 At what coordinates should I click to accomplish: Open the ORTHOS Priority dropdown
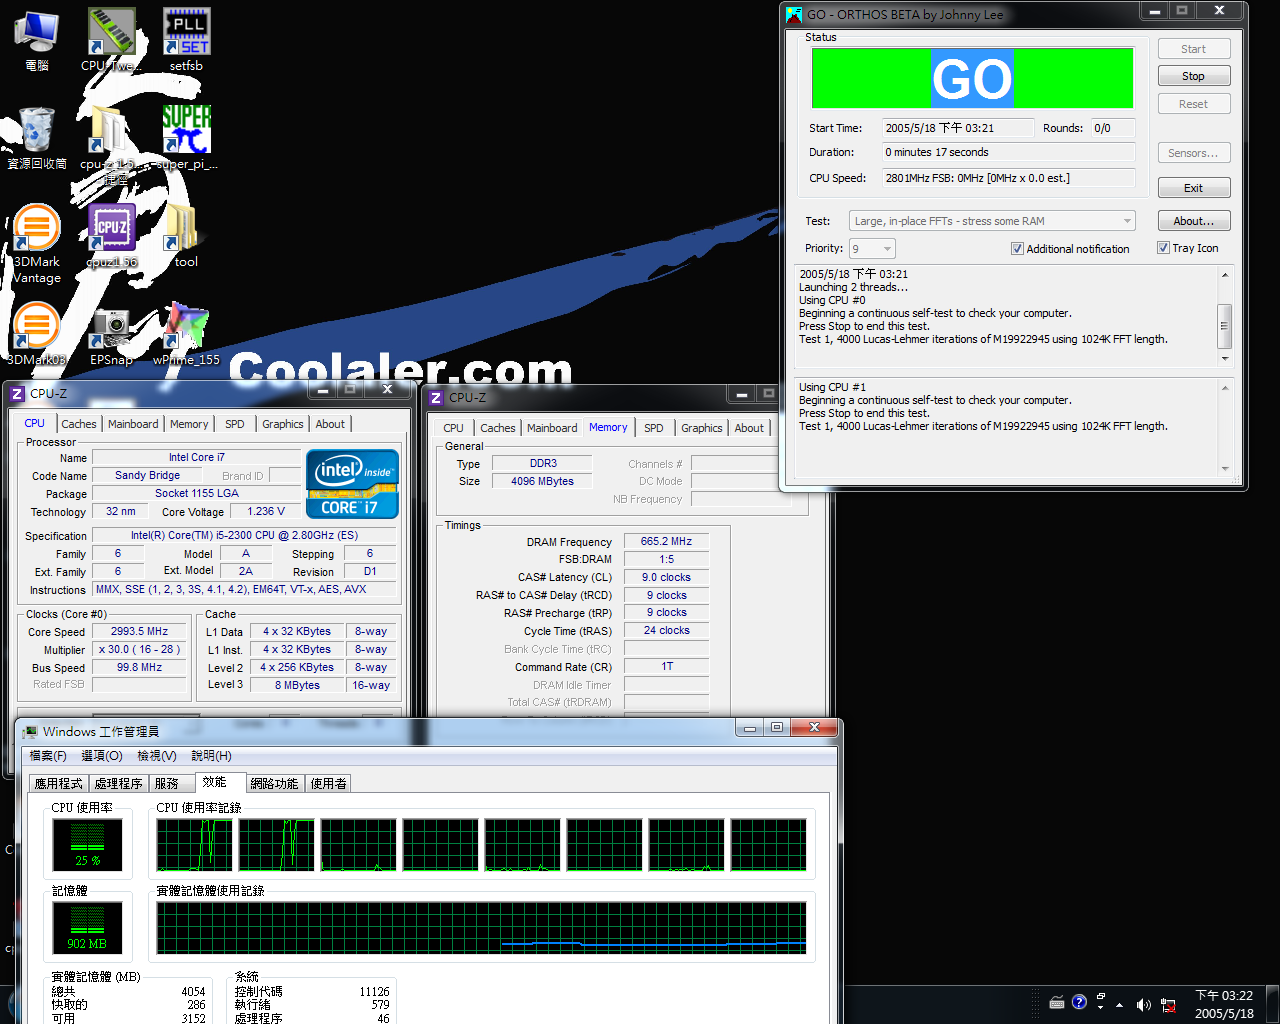pos(872,249)
